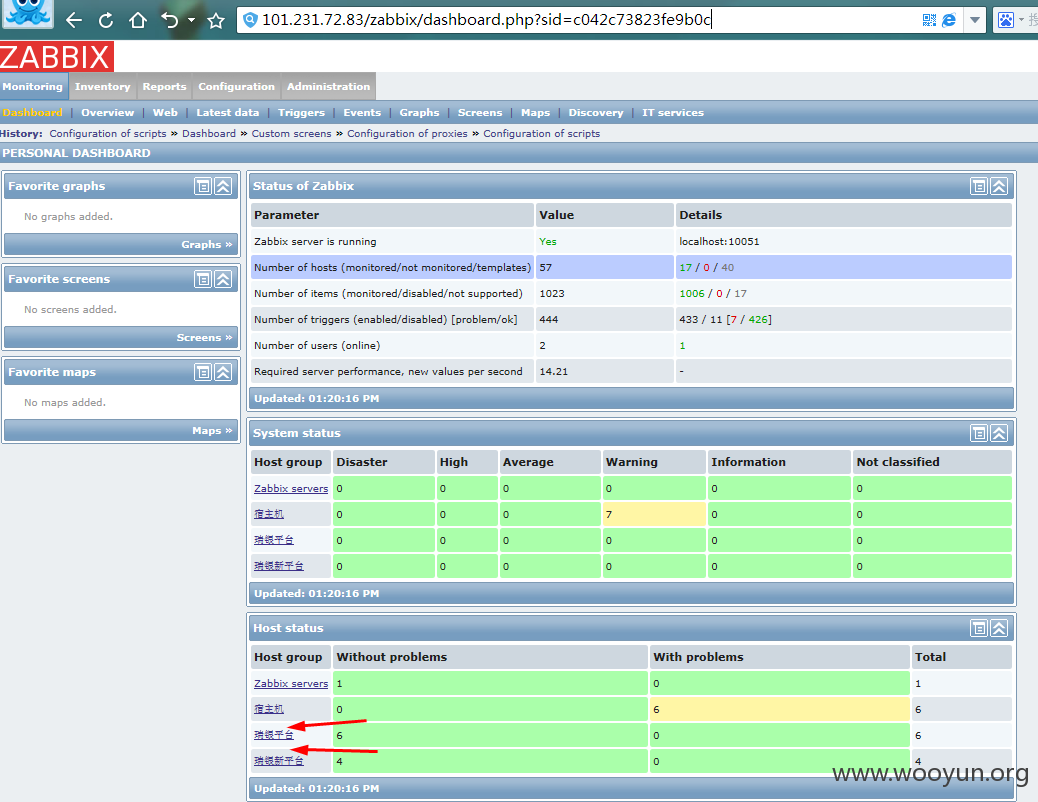This screenshot has height=802, width=1038.
Task: Open the Administration tab
Action: [x=328, y=87]
